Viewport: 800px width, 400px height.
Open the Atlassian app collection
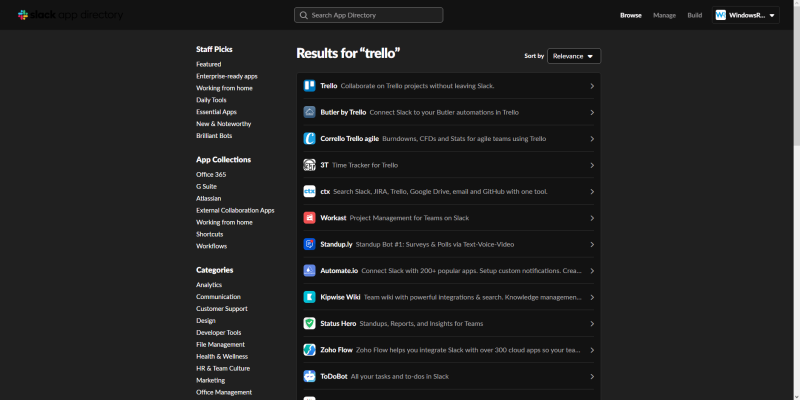click(211, 198)
